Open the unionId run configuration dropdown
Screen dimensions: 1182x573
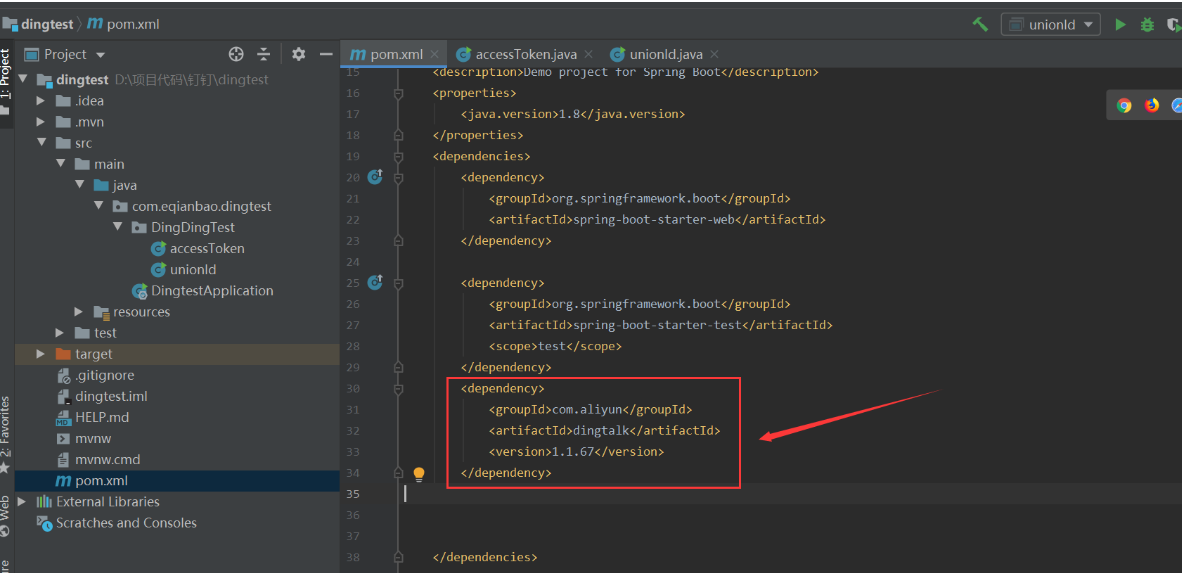click(x=1050, y=24)
